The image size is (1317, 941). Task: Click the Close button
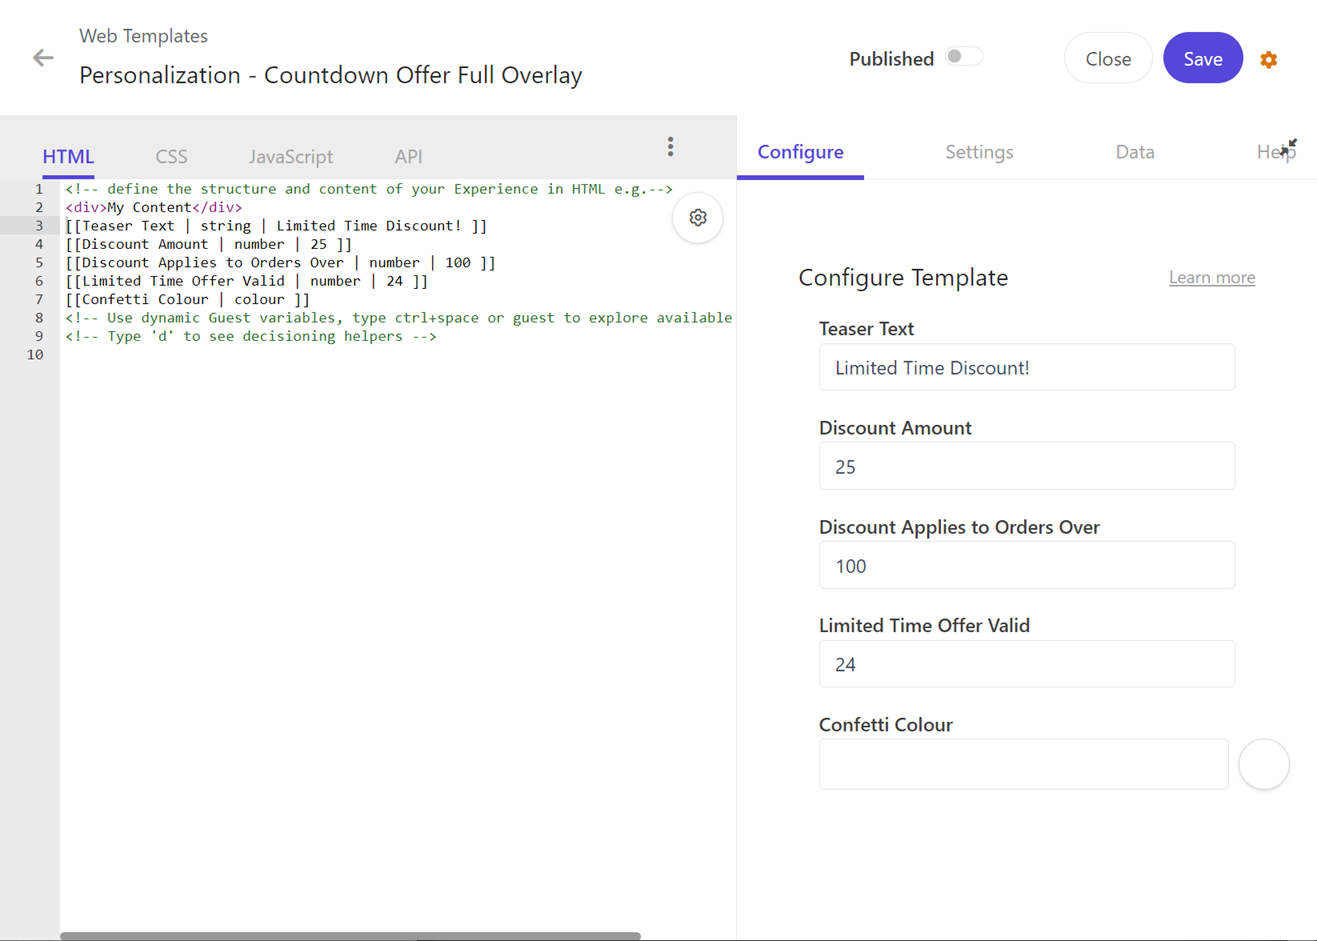pyautogui.click(x=1108, y=58)
